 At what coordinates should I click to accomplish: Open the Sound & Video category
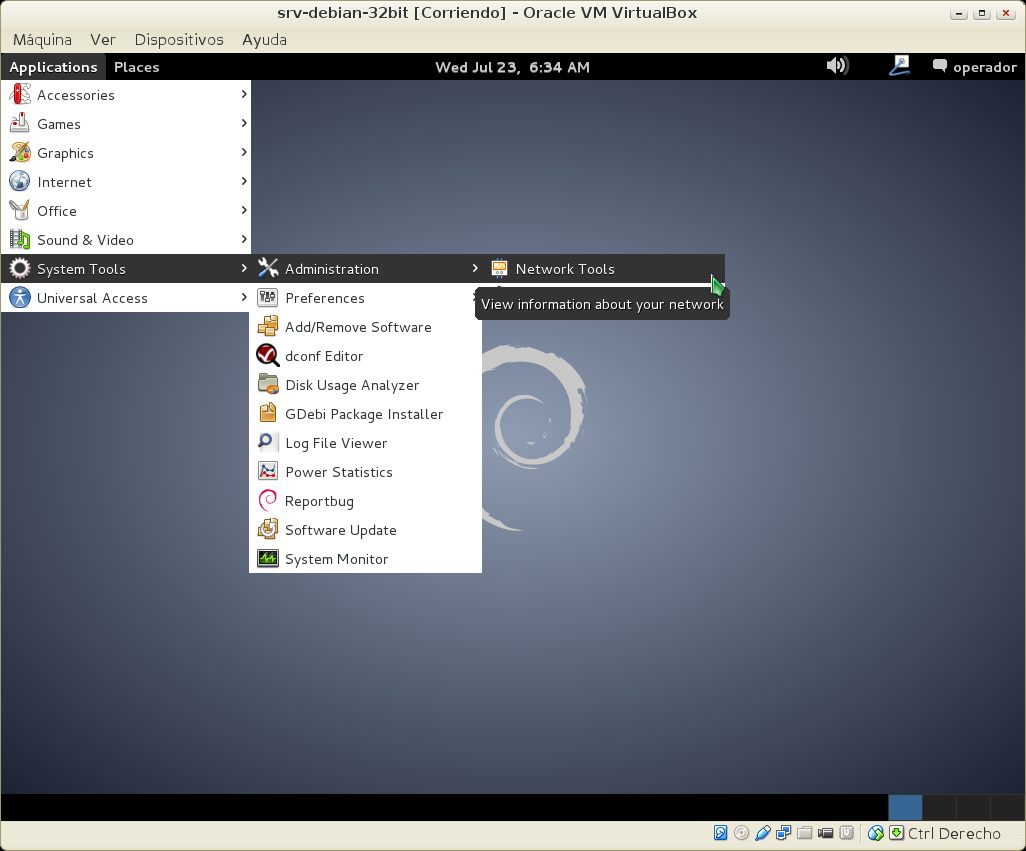click(x=85, y=240)
